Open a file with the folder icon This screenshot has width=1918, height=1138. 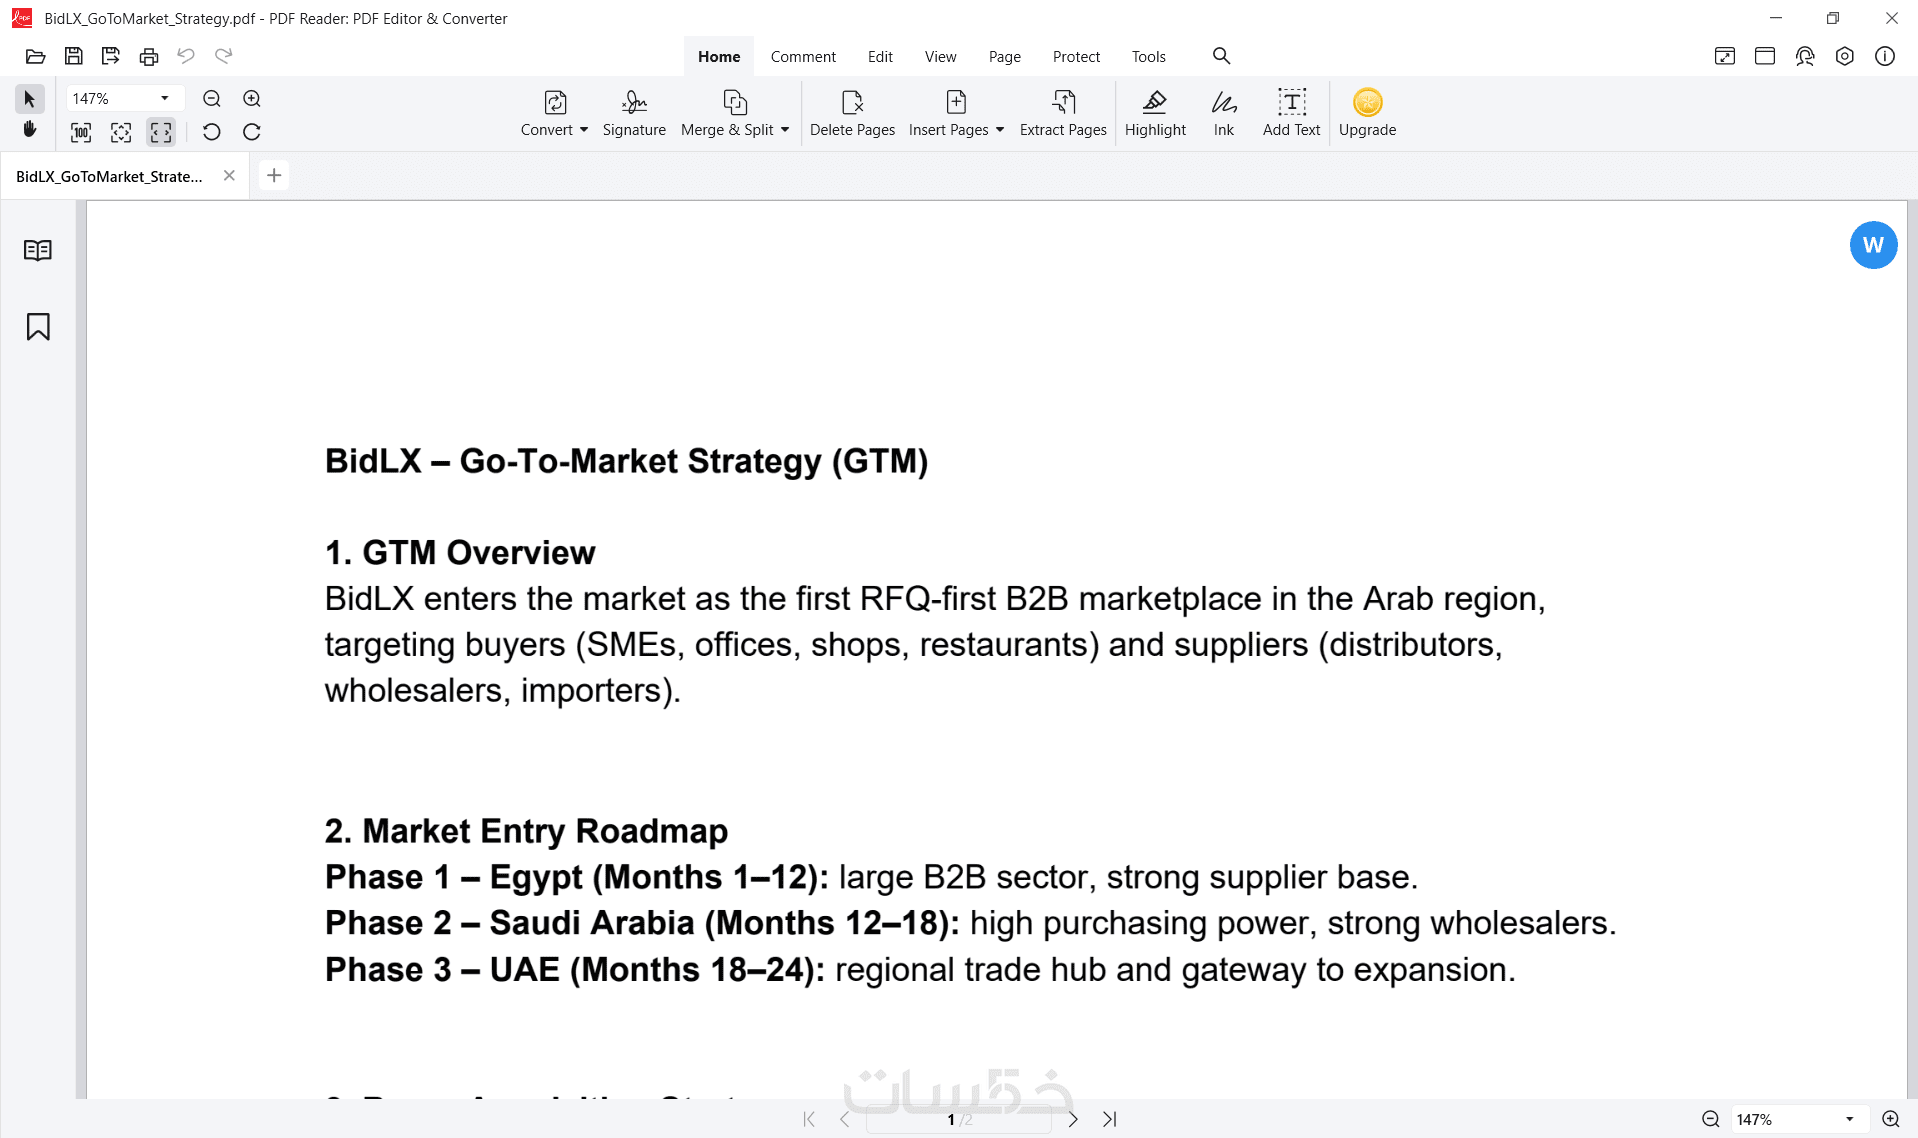coord(35,56)
